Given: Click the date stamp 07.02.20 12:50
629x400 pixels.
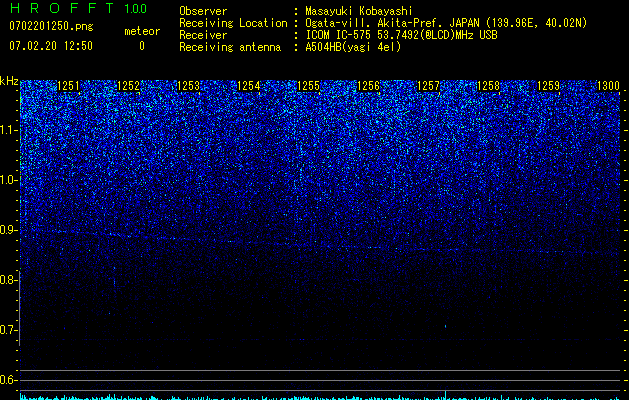Looking at the screenshot, I should pyautogui.click(x=51, y=46).
